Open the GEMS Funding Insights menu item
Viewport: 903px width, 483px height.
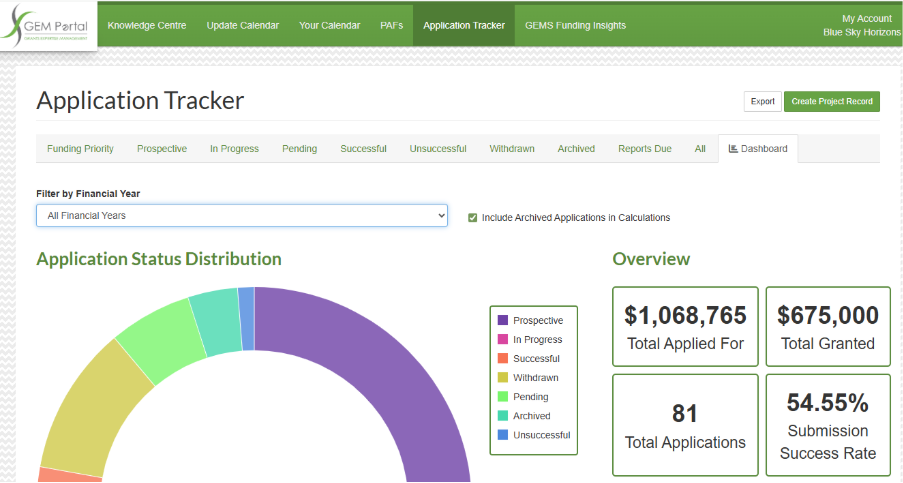pos(576,25)
